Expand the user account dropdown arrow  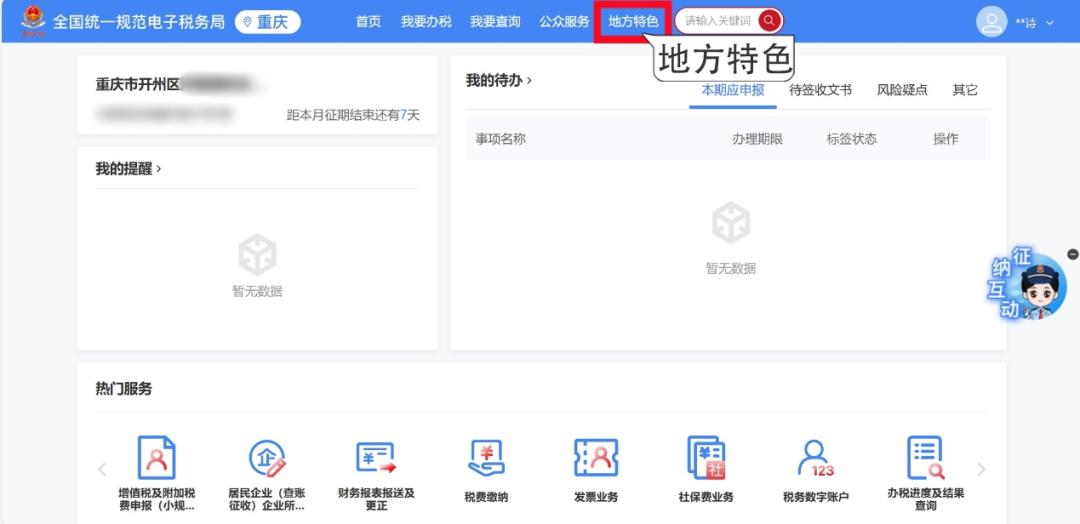(x=1050, y=23)
